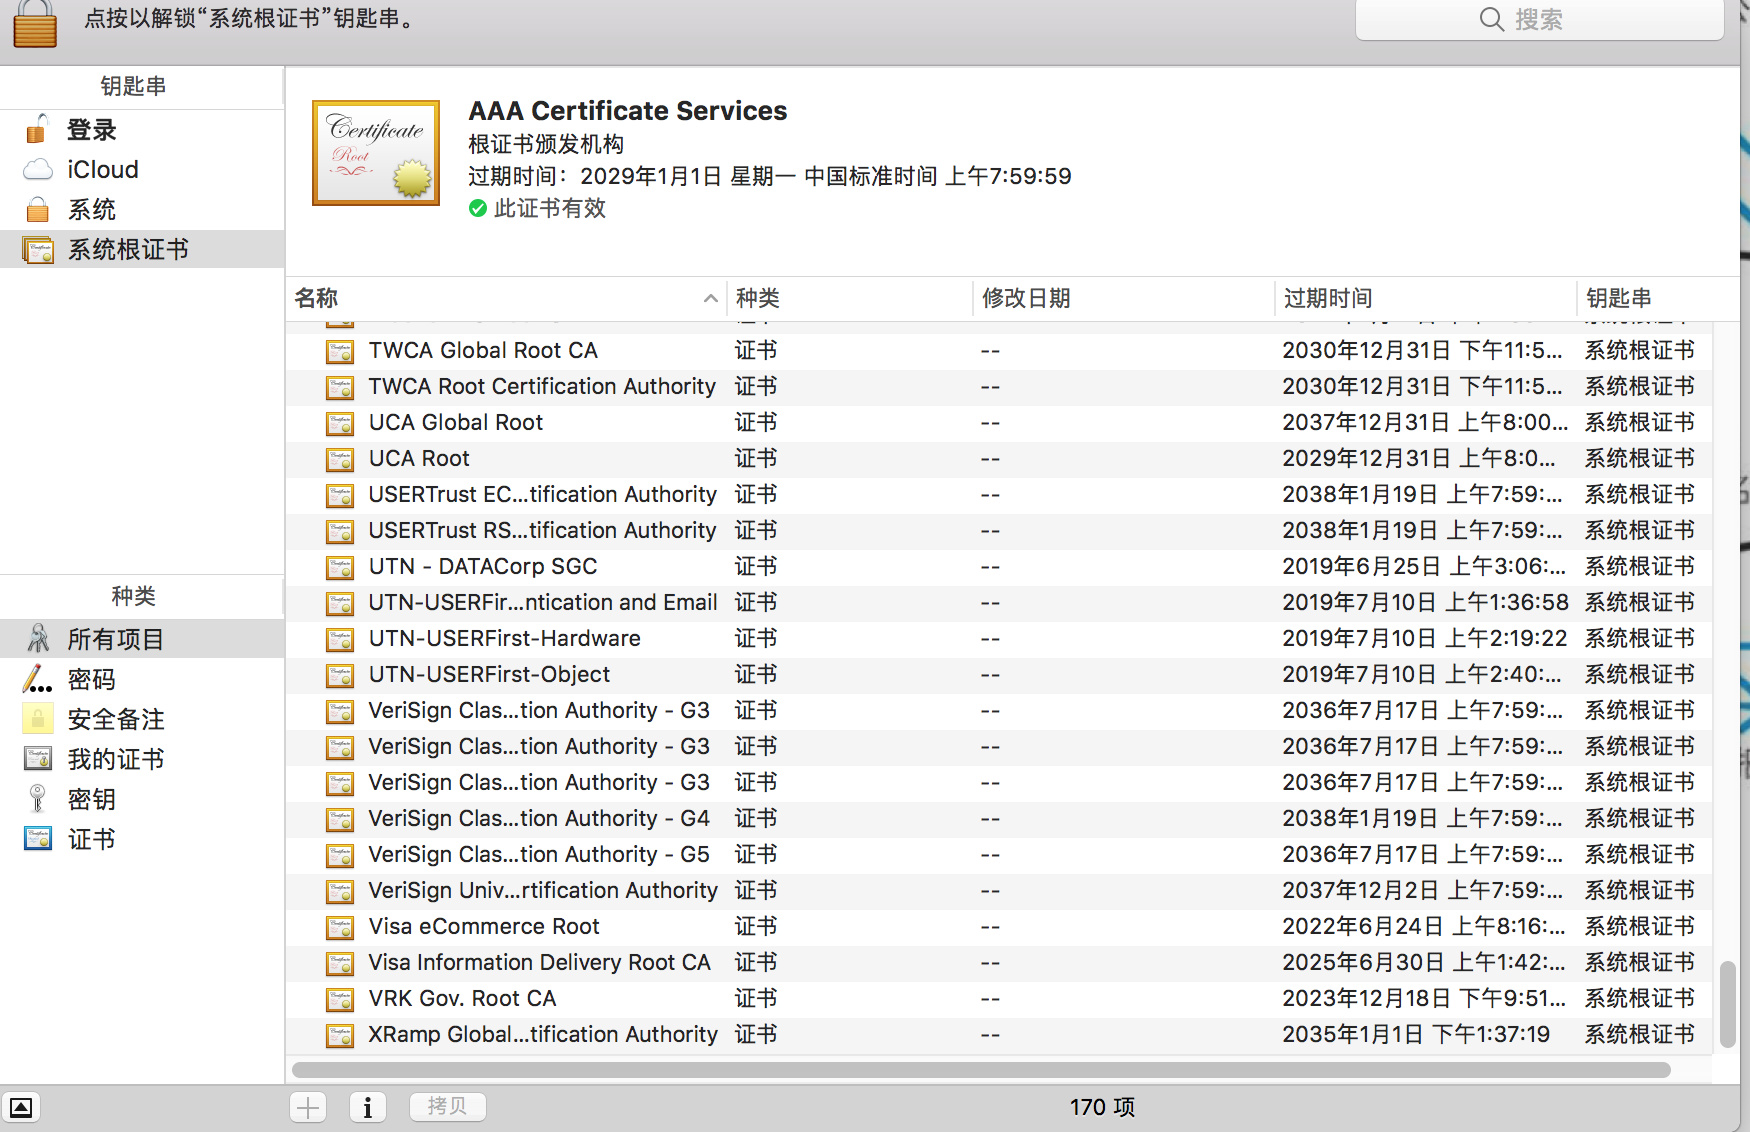Select VeriSign Clas...tion Authority - G4
Viewport: 1750px width, 1132px height.
(998, 819)
